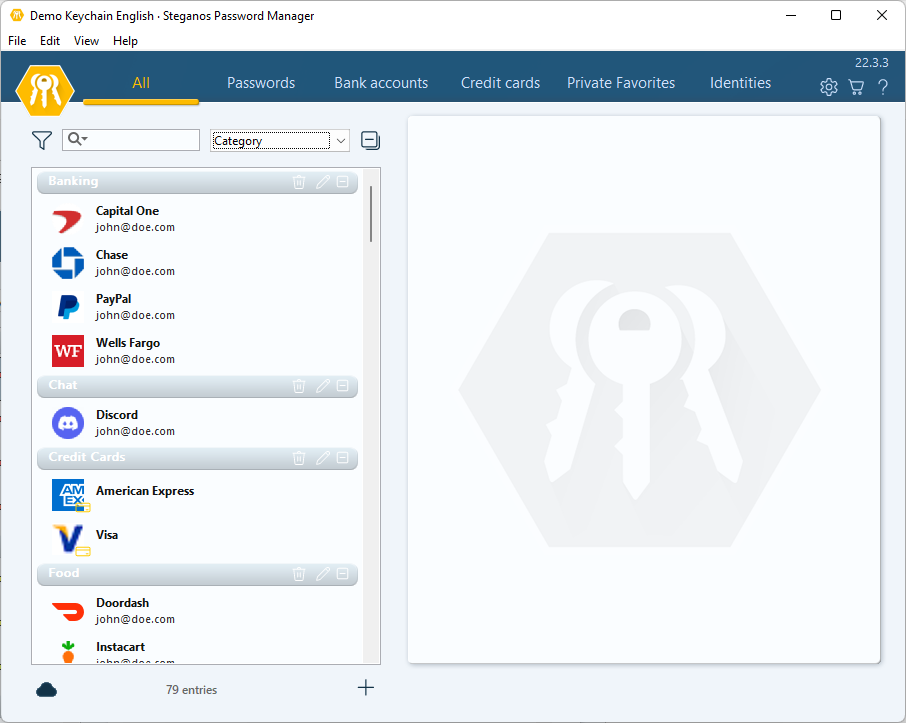Viewport: 906px width, 723px height.
Task: Click the search magnifier icon
Action: [x=77, y=139]
